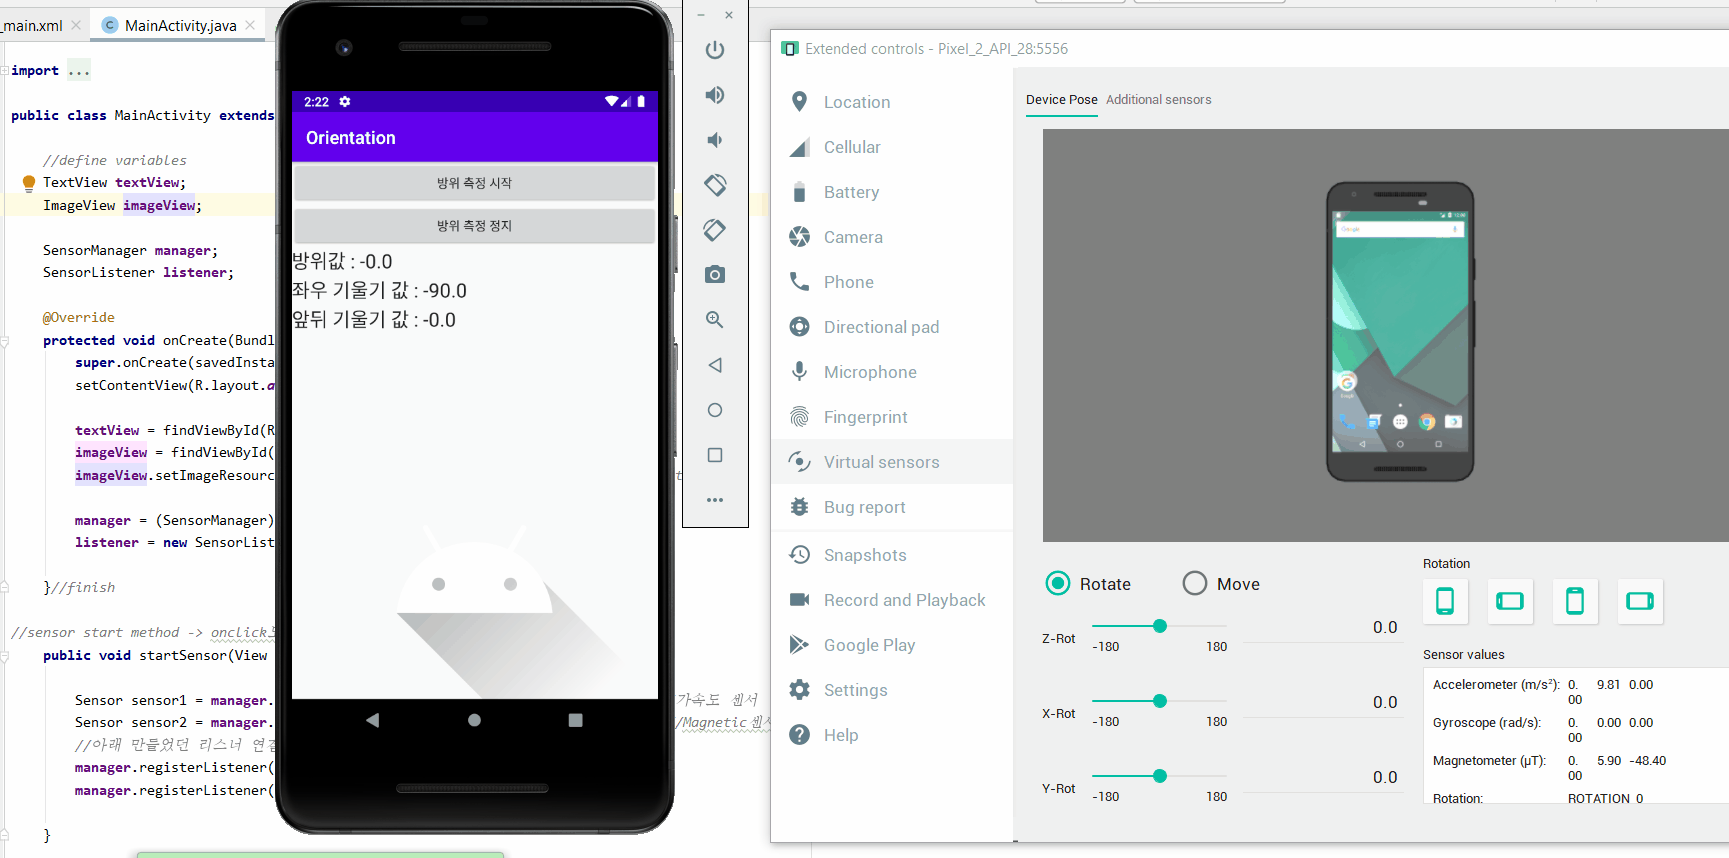The image size is (1729, 858).
Task: Close the main.xml editor tab
Action: 76,25
